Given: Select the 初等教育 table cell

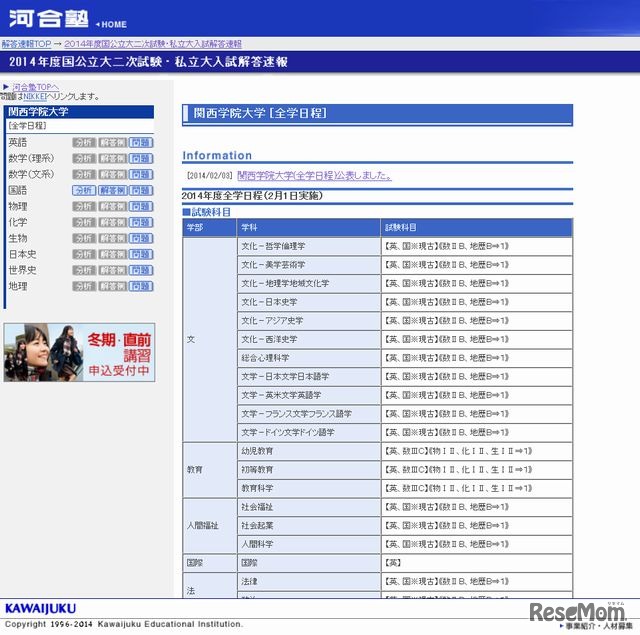Looking at the screenshot, I should 309,470.
